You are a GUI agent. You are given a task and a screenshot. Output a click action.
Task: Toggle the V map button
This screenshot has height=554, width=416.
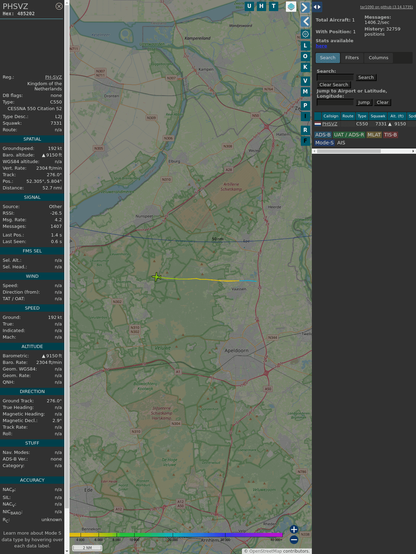[x=305, y=81]
